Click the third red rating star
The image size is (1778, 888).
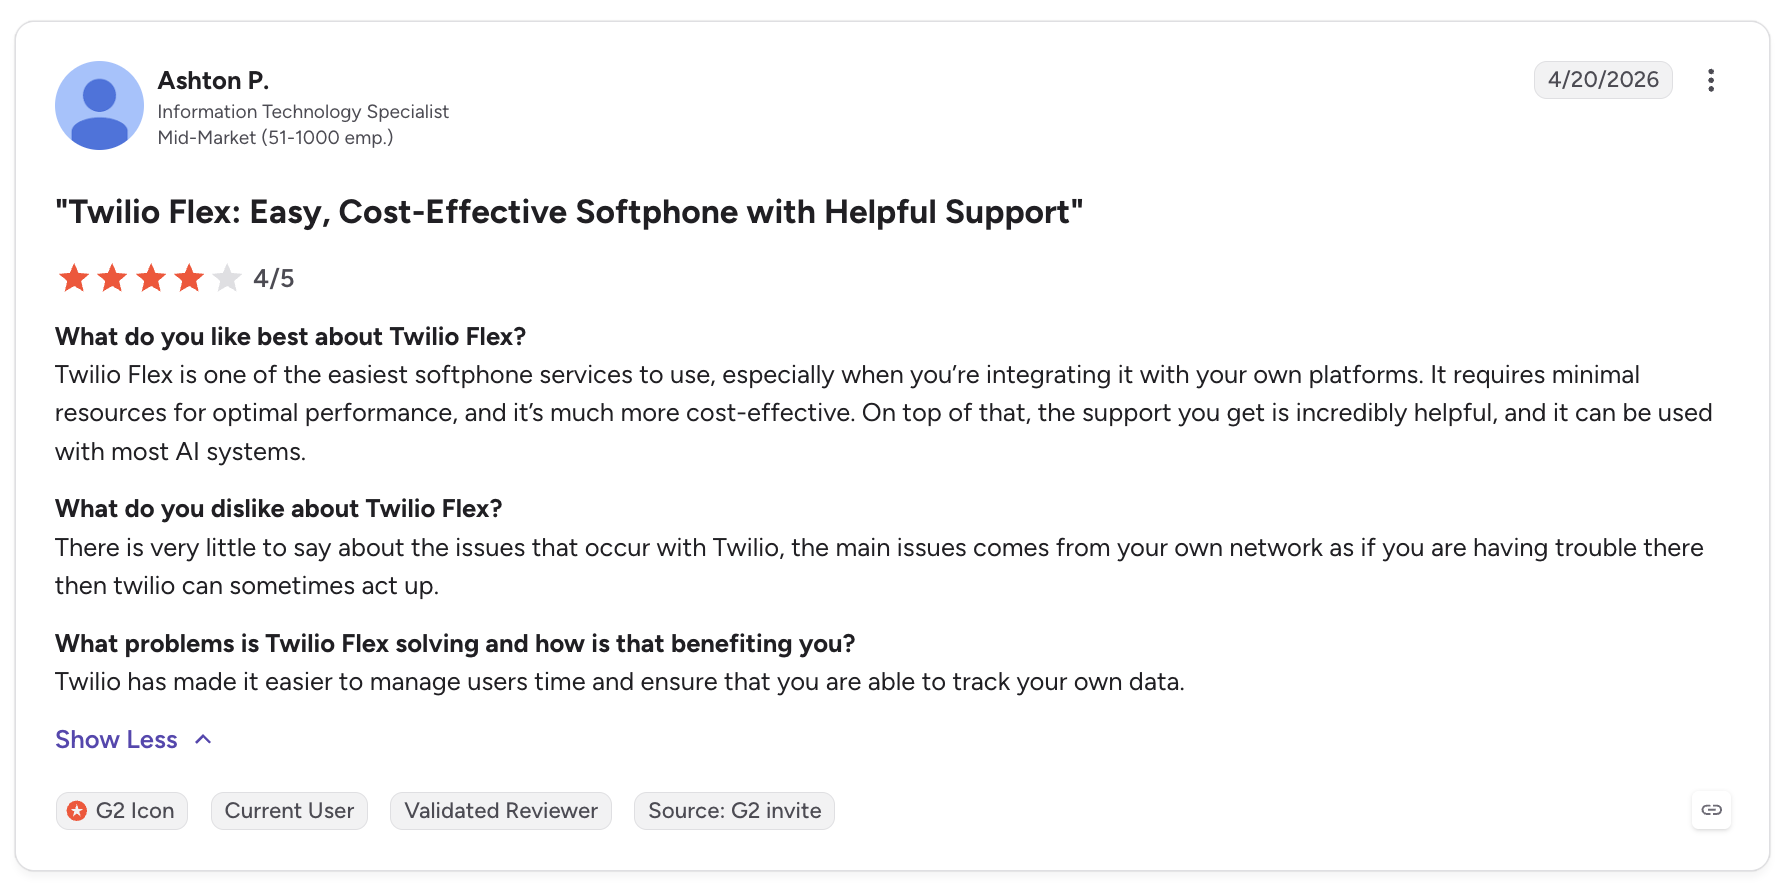pos(151,278)
